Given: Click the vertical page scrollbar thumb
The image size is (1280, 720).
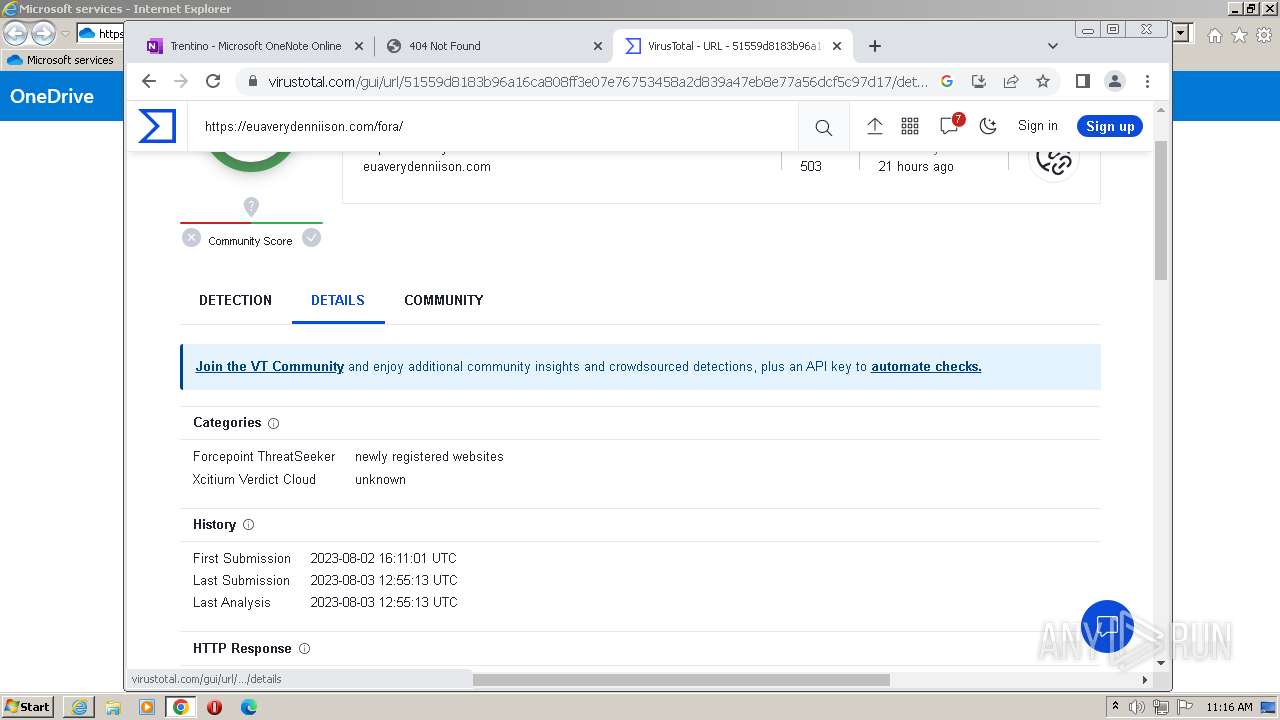Looking at the screenshot, I should click(1161, 210).
